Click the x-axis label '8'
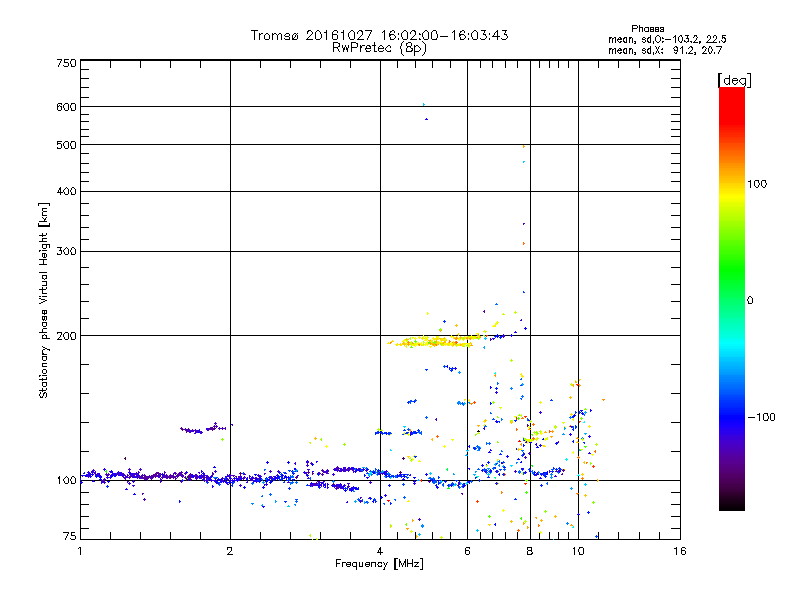 [530, 551]
